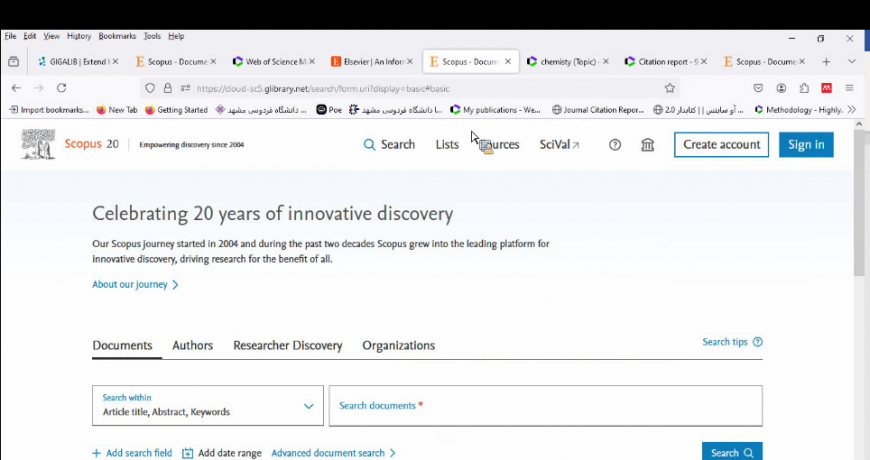Click the Create account button
The width and height of the screenshot is (870, 460).
click(x=721, y=145)
